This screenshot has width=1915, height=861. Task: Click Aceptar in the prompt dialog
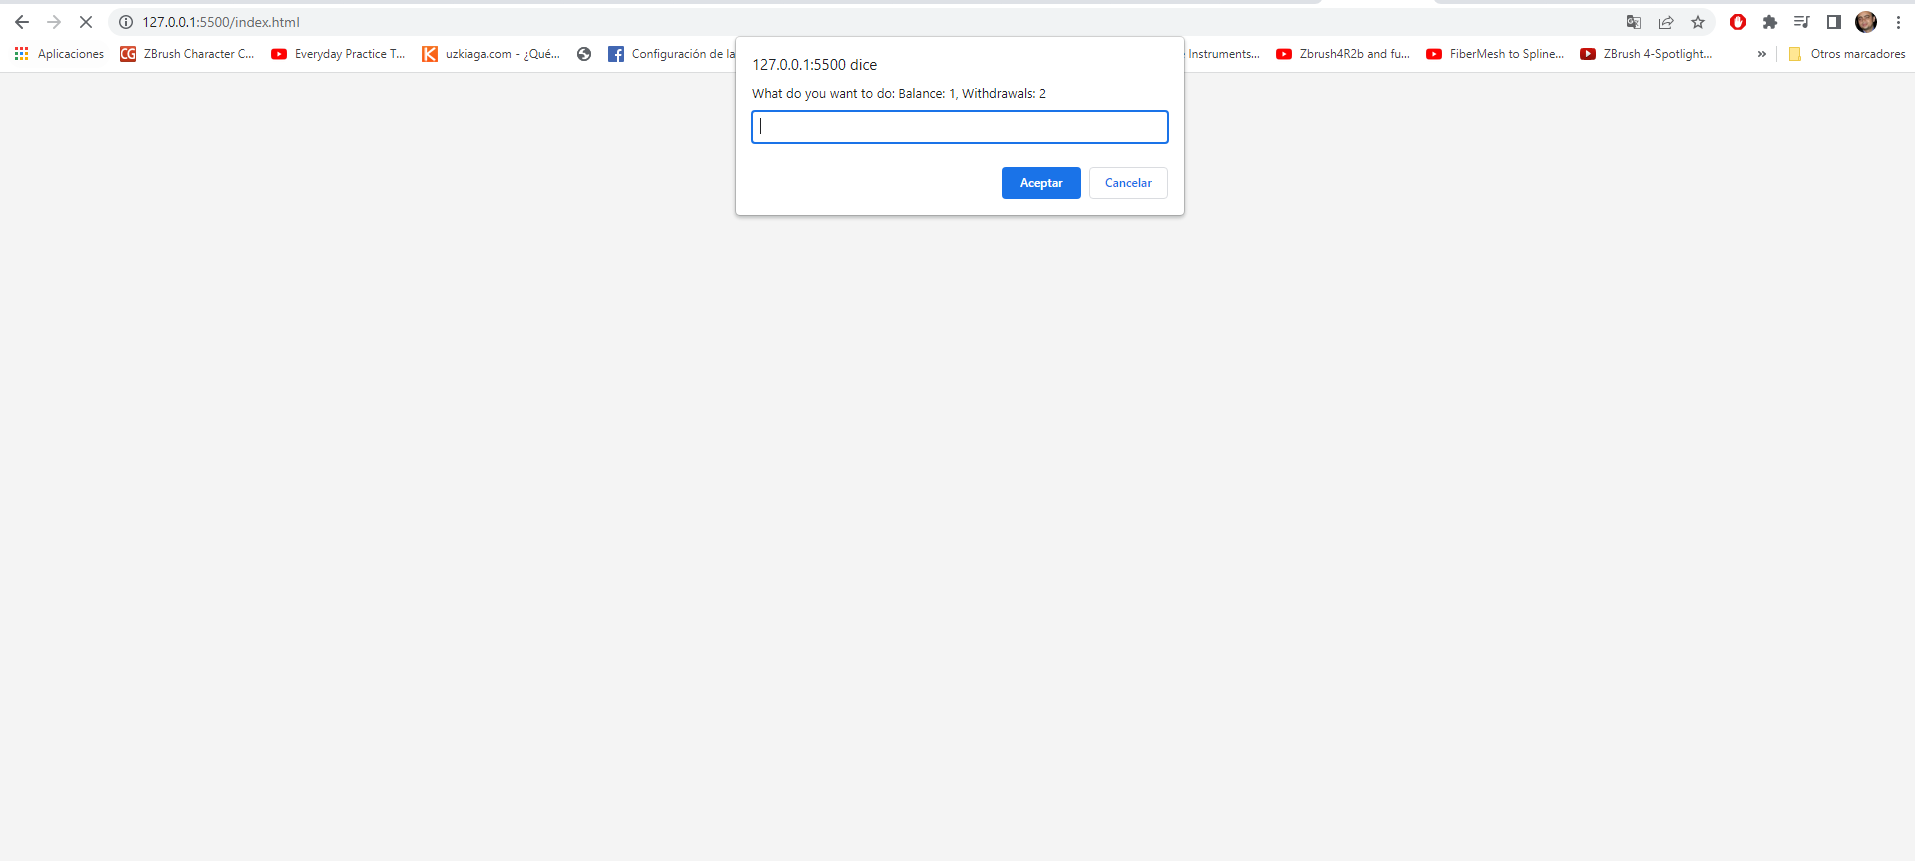[1041, 183]
